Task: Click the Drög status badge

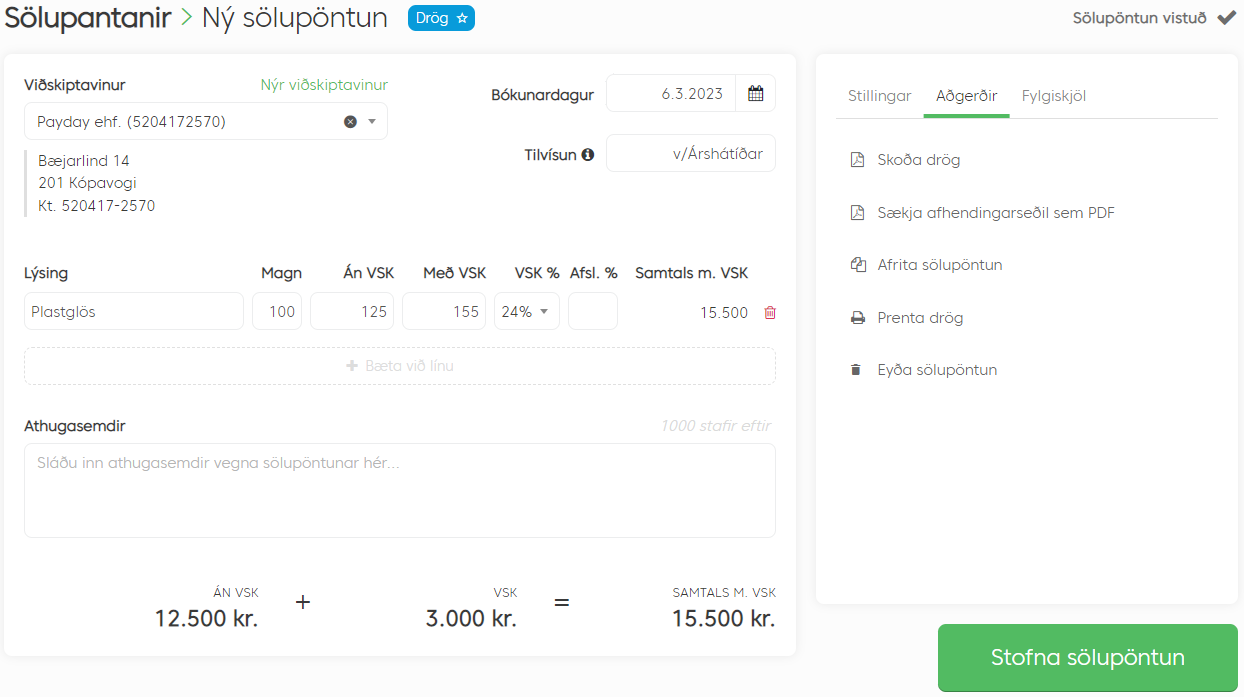Action: (441, 18)
